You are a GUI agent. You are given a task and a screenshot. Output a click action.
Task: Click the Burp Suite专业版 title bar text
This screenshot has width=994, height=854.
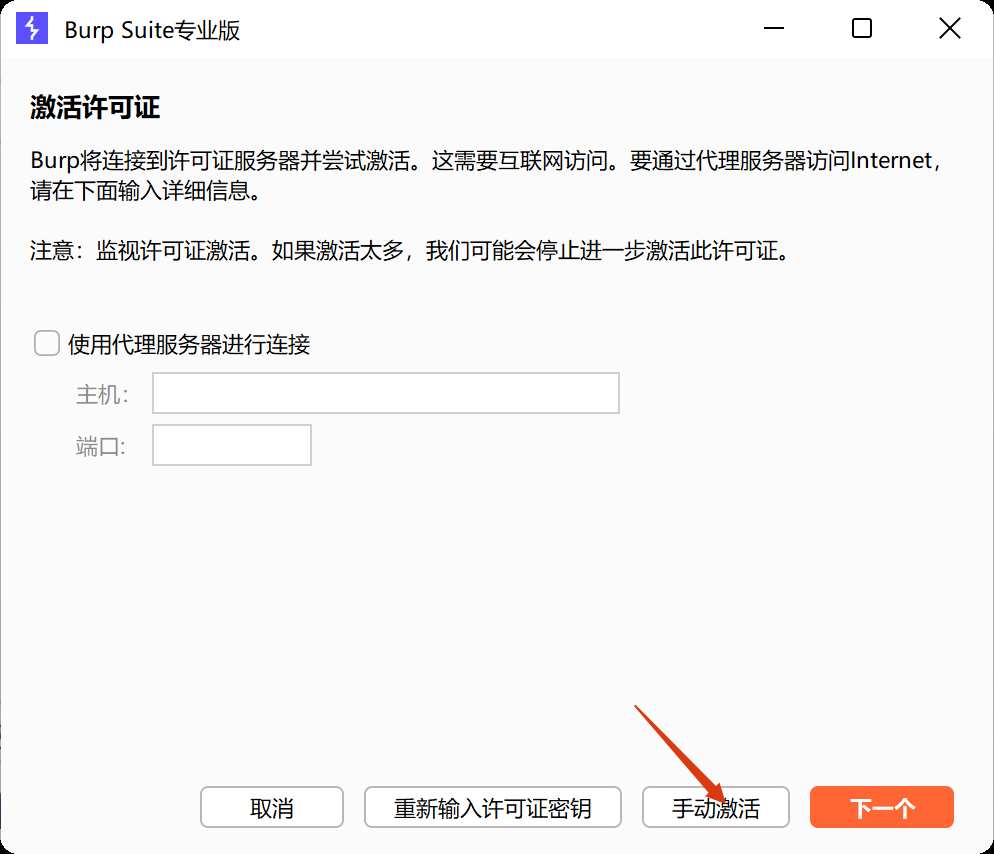click(152, 30)
